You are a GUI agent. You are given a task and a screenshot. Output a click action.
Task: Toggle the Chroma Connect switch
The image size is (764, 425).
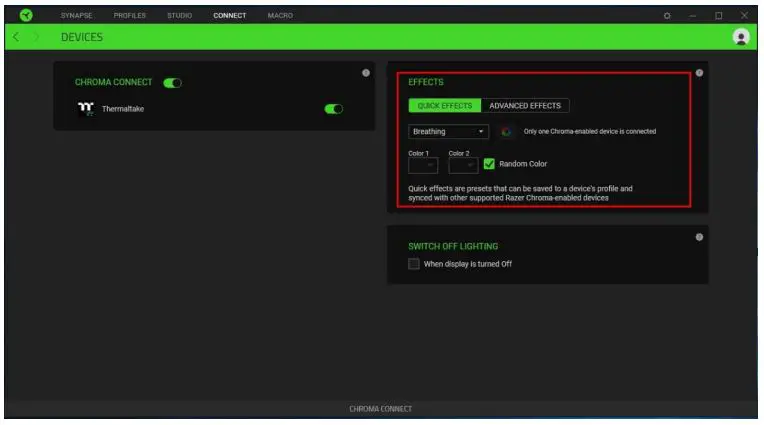172,83
